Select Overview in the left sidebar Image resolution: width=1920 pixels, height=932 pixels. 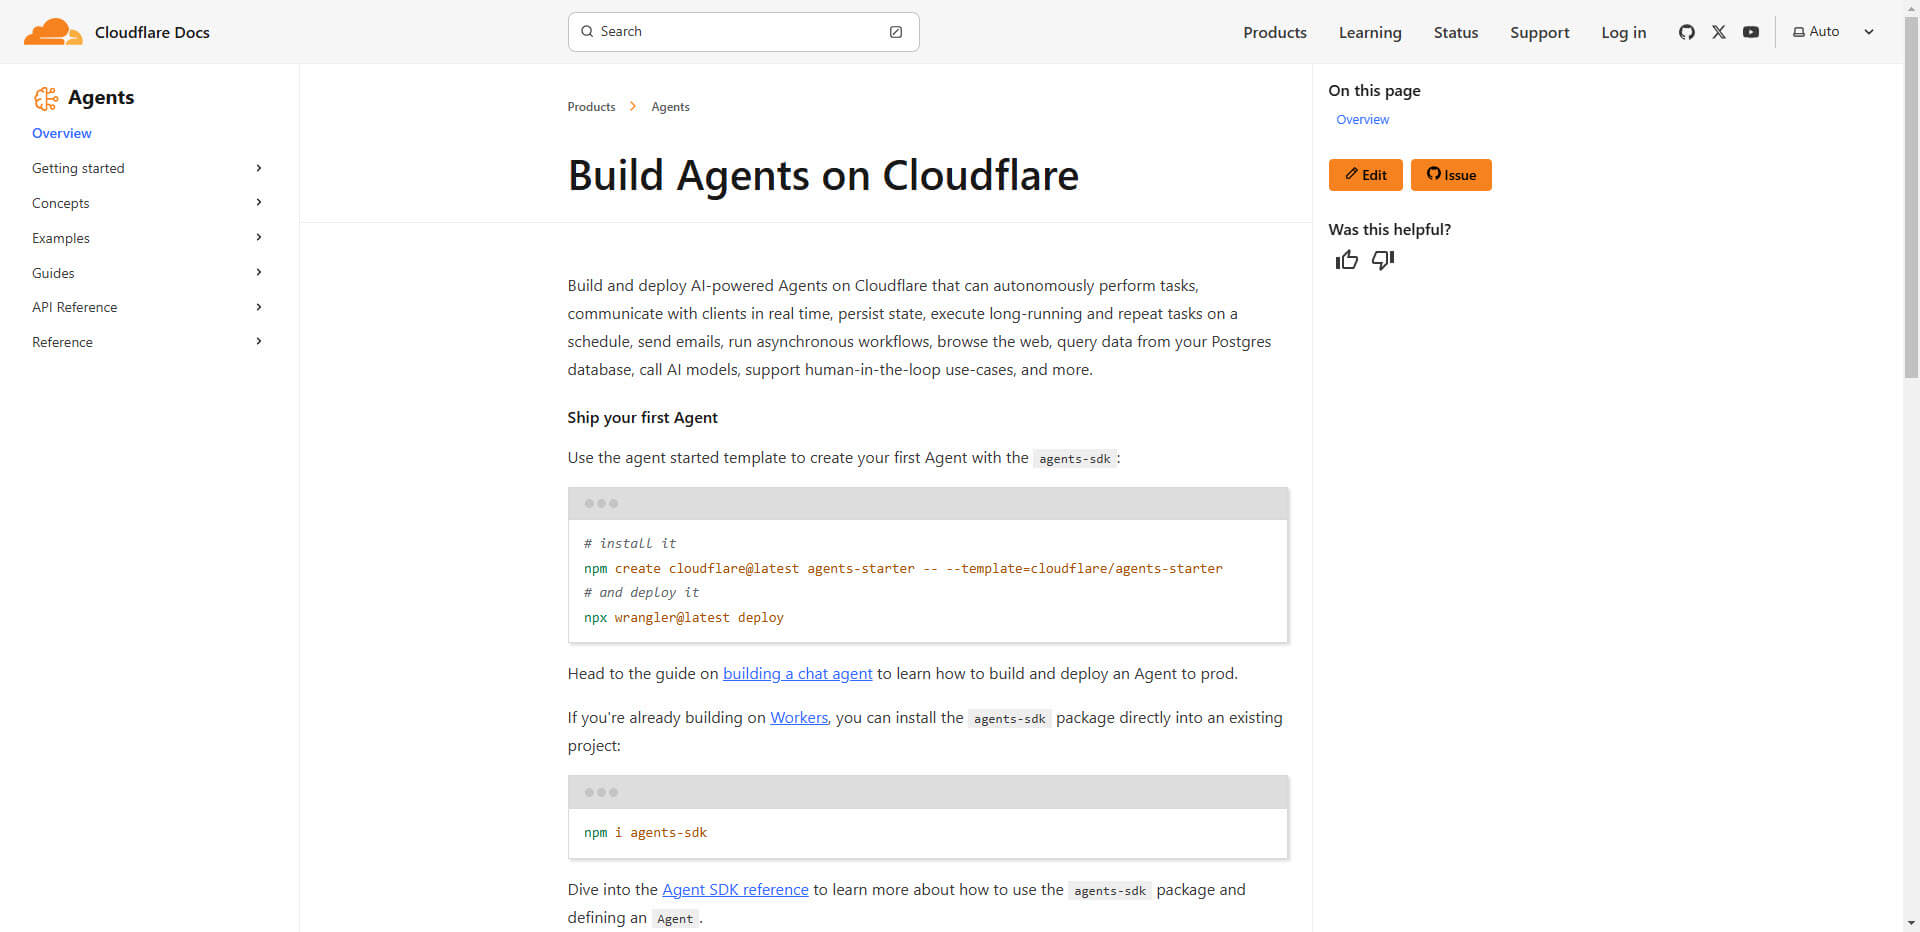tap(62, 133)
